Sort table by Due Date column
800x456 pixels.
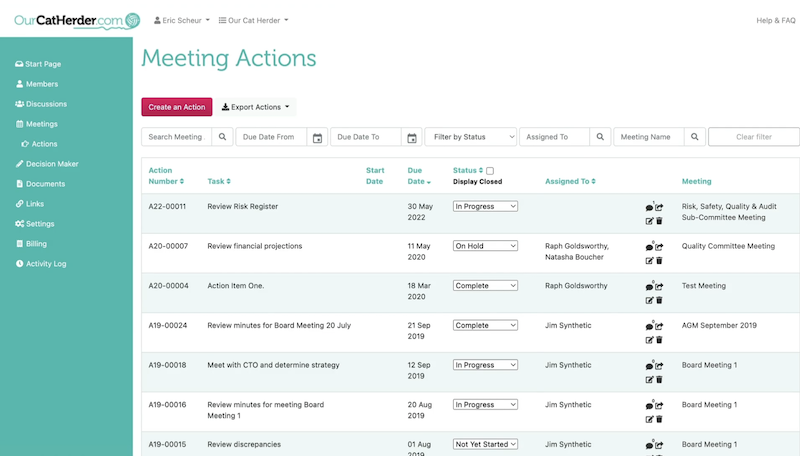(x=419, y=176)
